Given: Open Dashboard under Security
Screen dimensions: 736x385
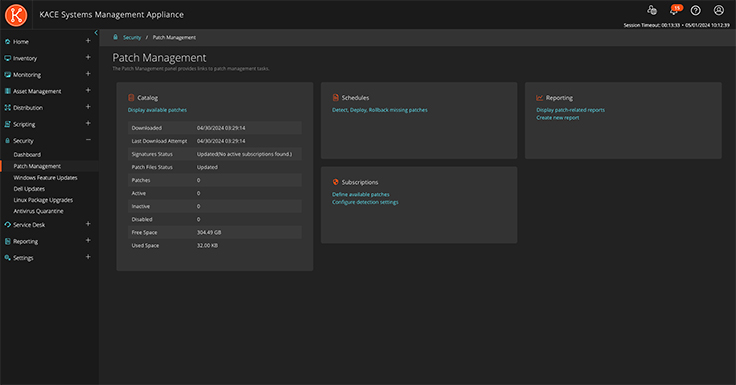Looking at the screenshot, I should 27,154.
